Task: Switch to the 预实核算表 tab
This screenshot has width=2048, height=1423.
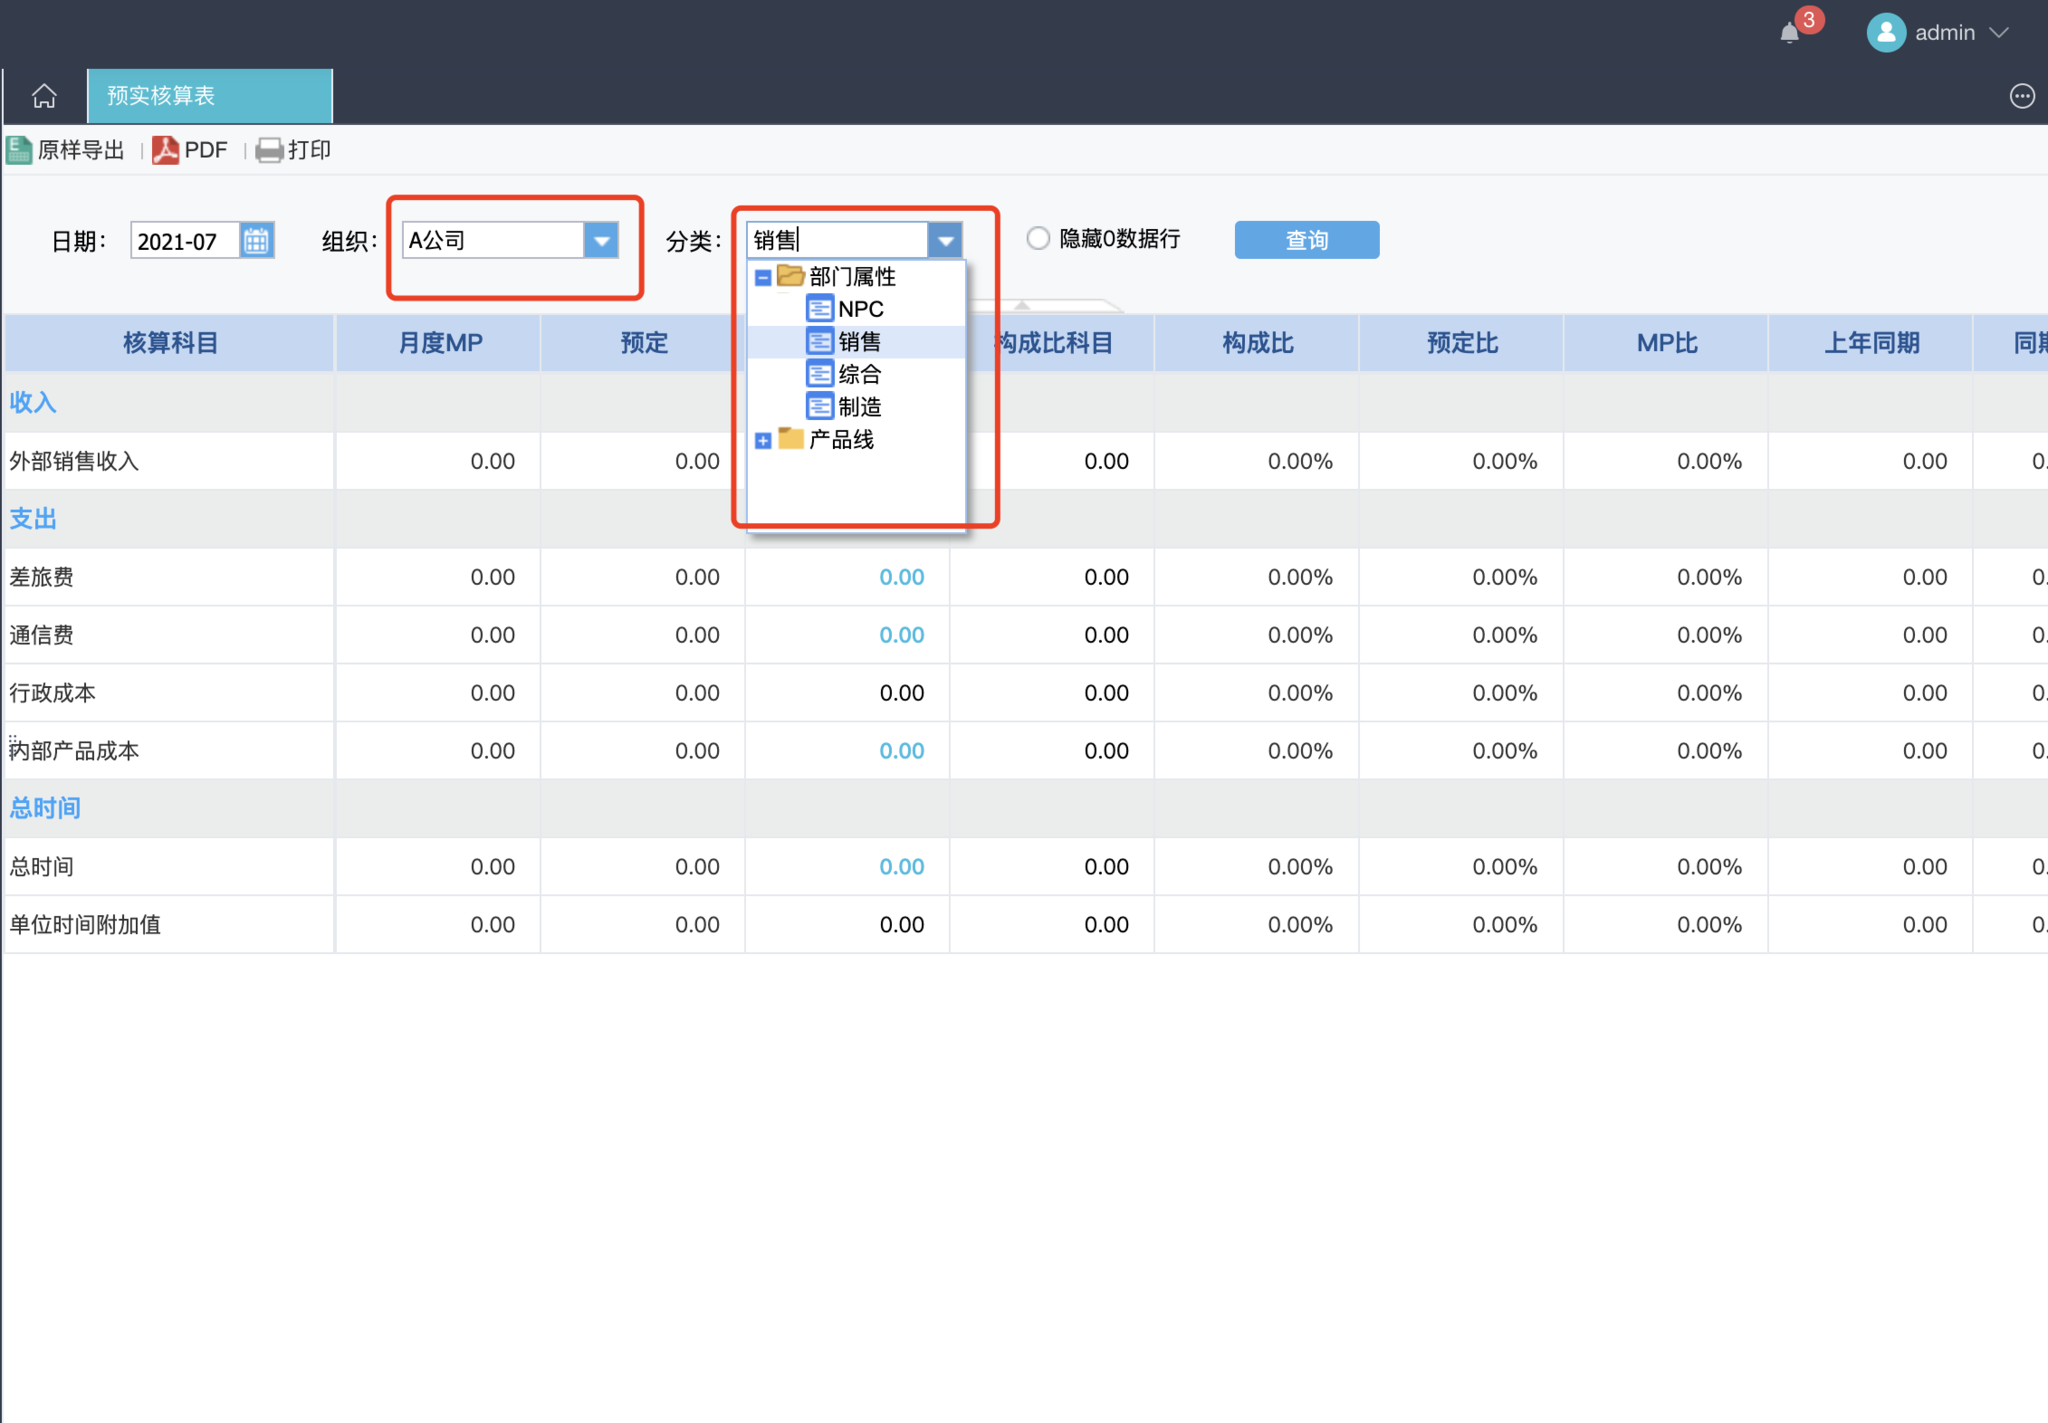Action: pos(209,96)
